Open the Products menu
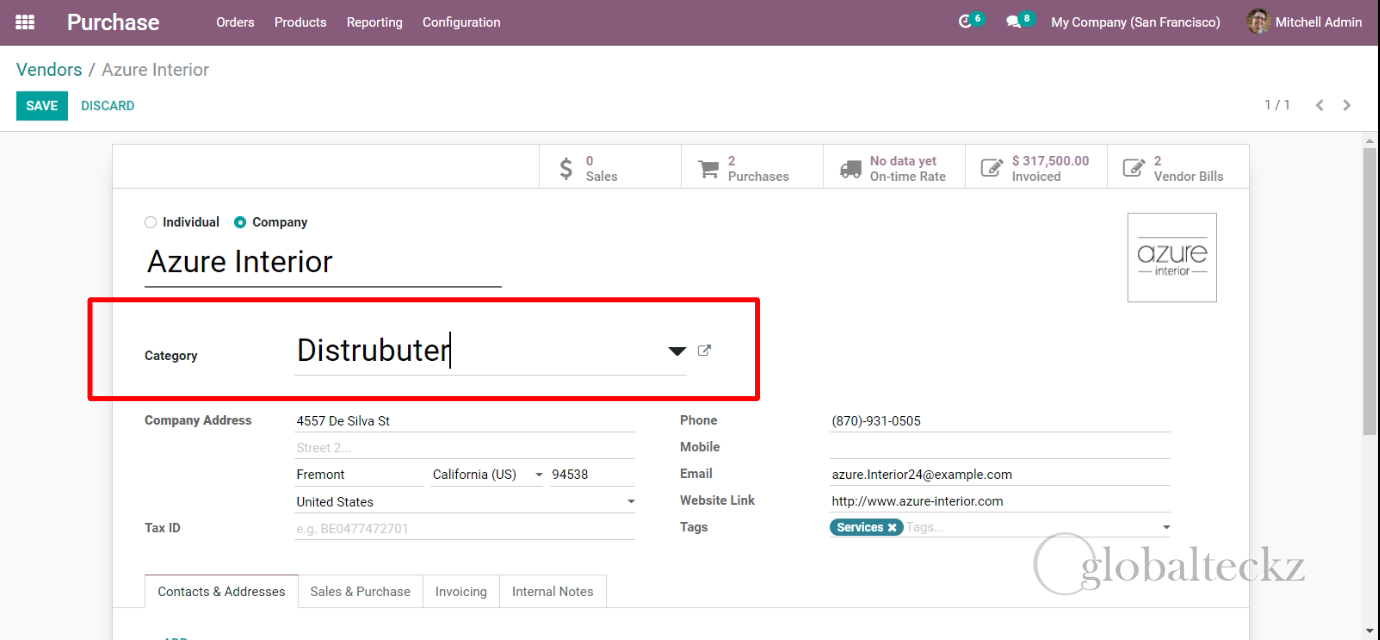This screenshot has width=1380, height=640. 300,22
